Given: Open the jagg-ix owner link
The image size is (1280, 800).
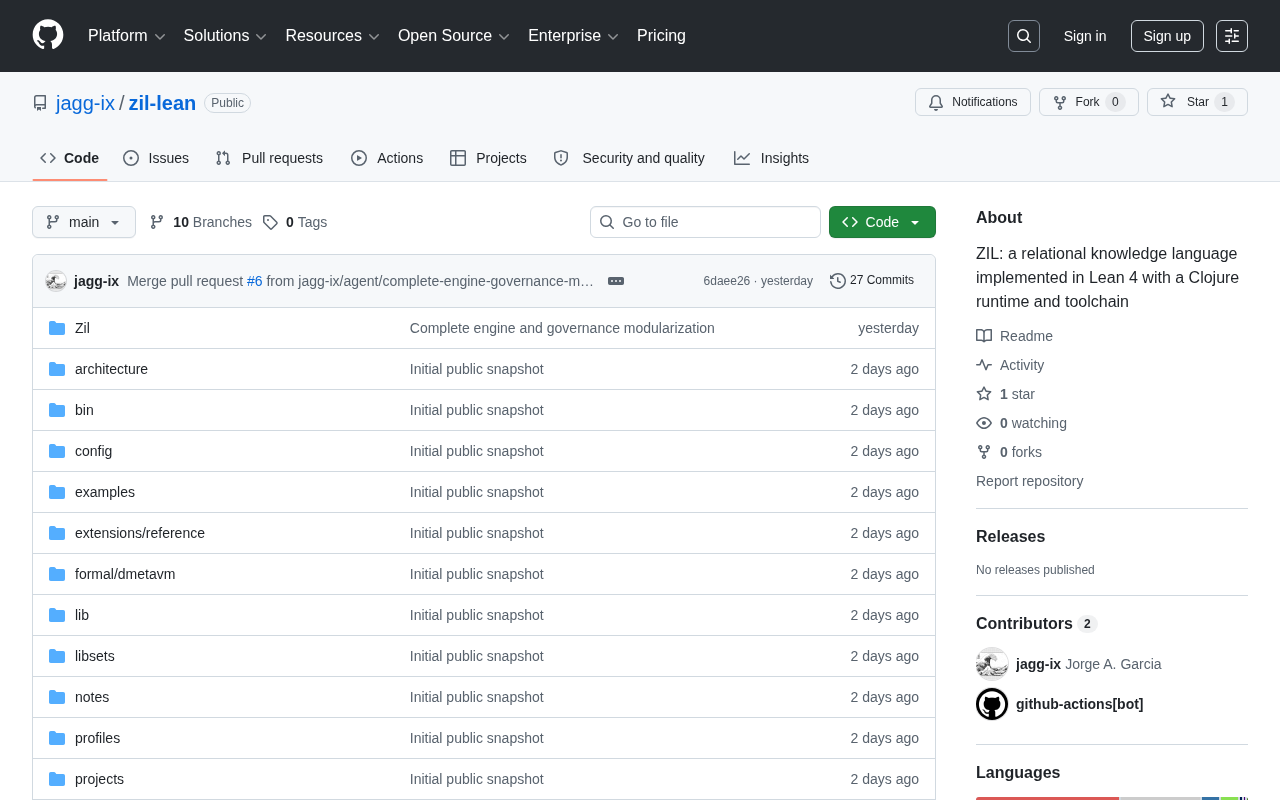Looking at the screenshot, I should [85, 103].
